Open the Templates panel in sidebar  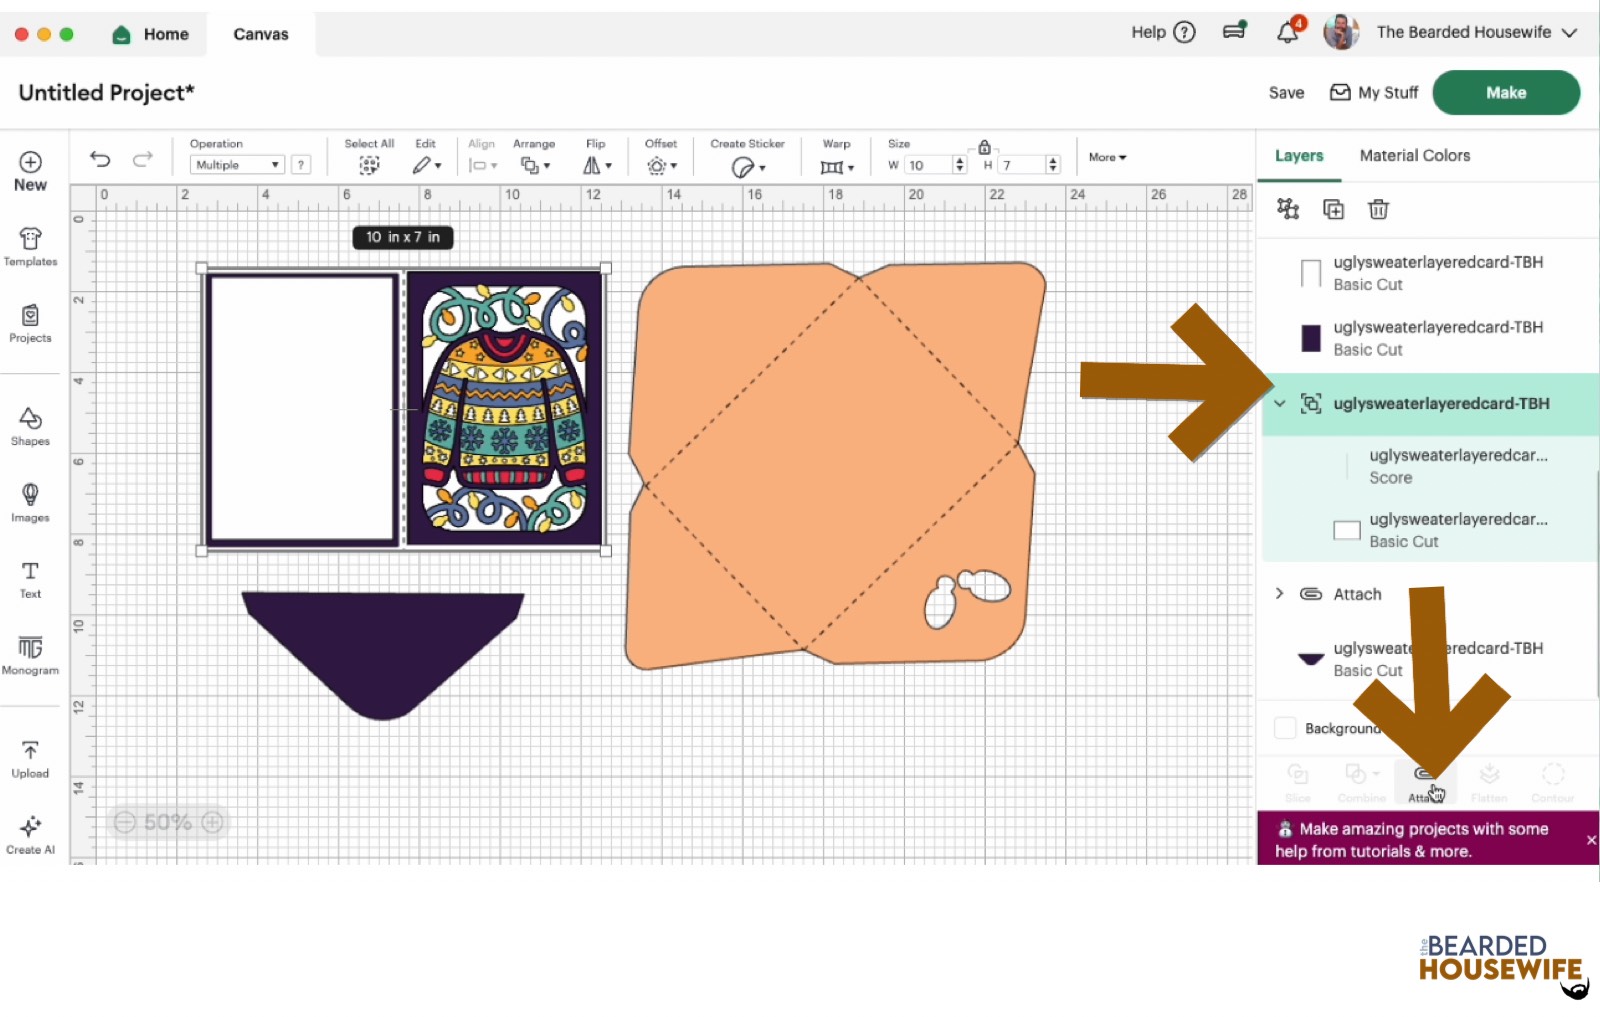pyautogui.click(x=30, y=246)
